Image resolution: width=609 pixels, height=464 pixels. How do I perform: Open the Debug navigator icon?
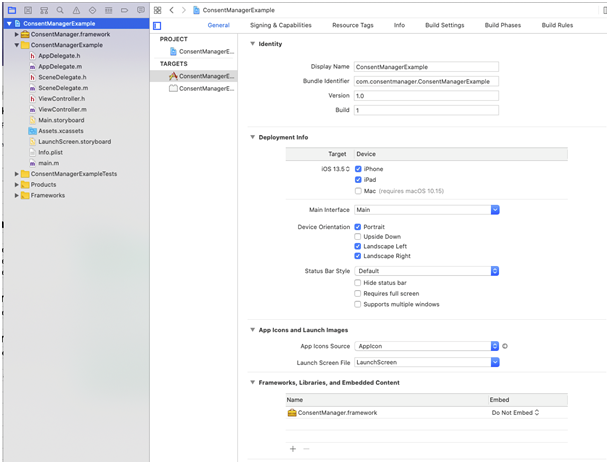[109, 10]
